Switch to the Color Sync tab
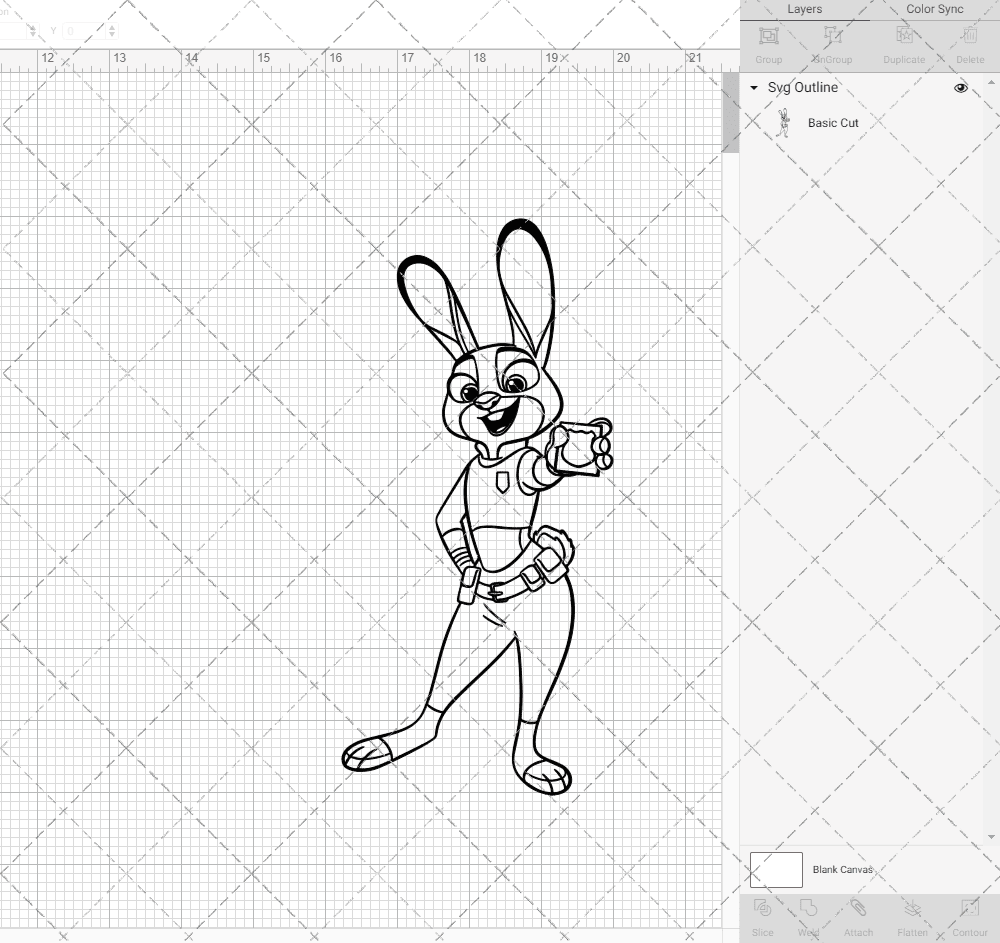This screenshot has height=943, width=1000. tap(934, 10)
